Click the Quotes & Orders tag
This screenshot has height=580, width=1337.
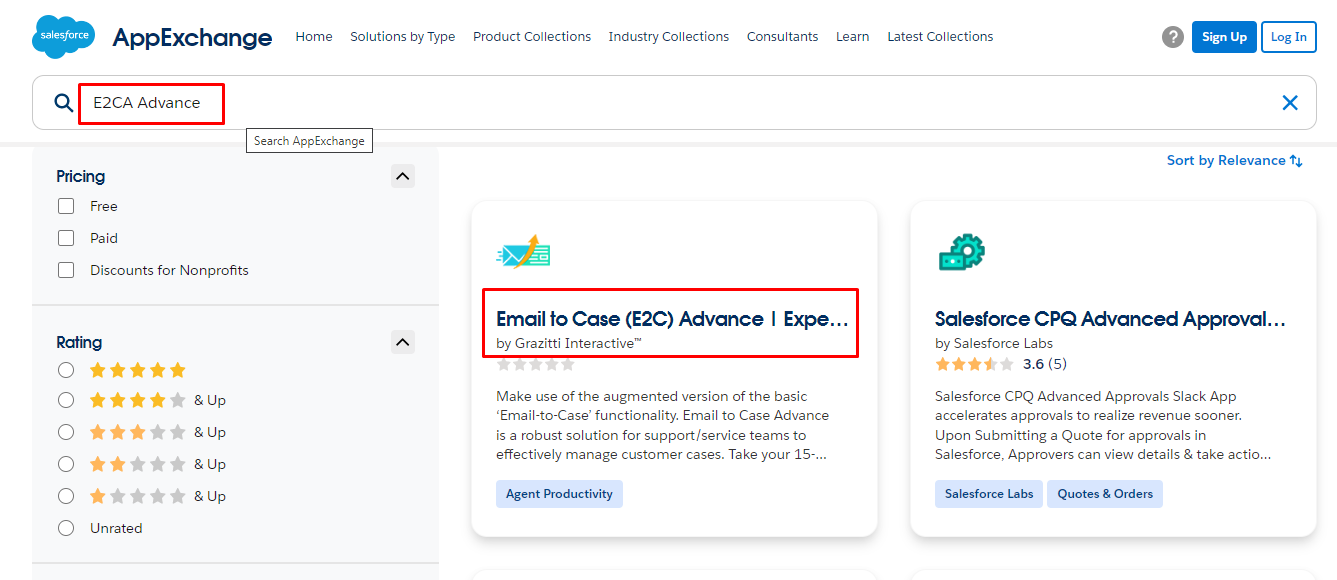1105,494
